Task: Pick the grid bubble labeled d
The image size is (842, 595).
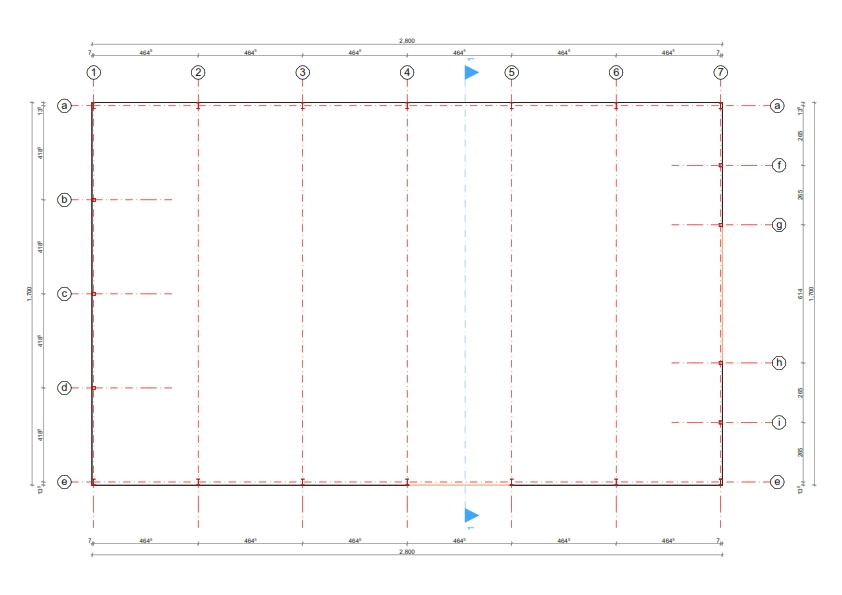Action: click(x=65, y=388)
